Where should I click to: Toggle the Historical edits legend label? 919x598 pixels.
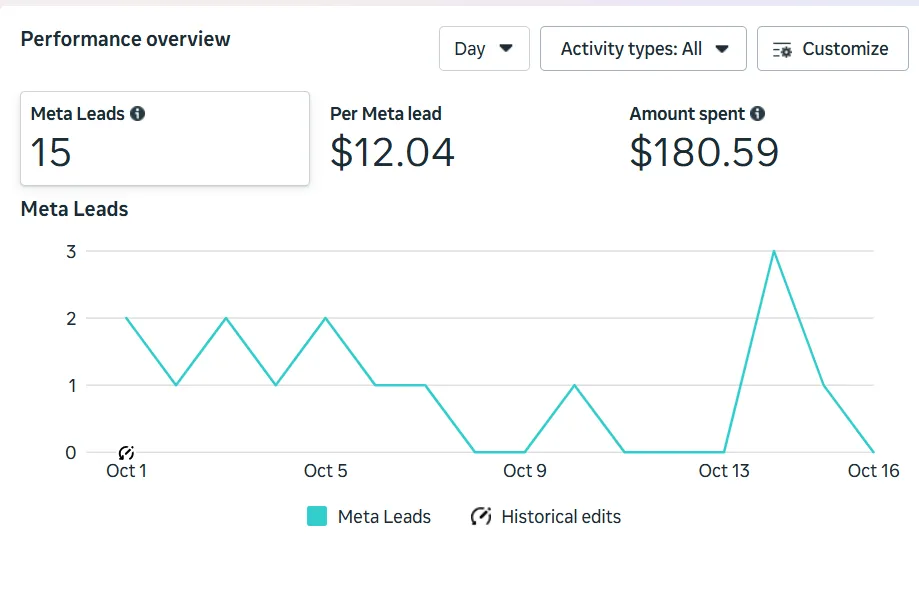[x=561, y=517]
